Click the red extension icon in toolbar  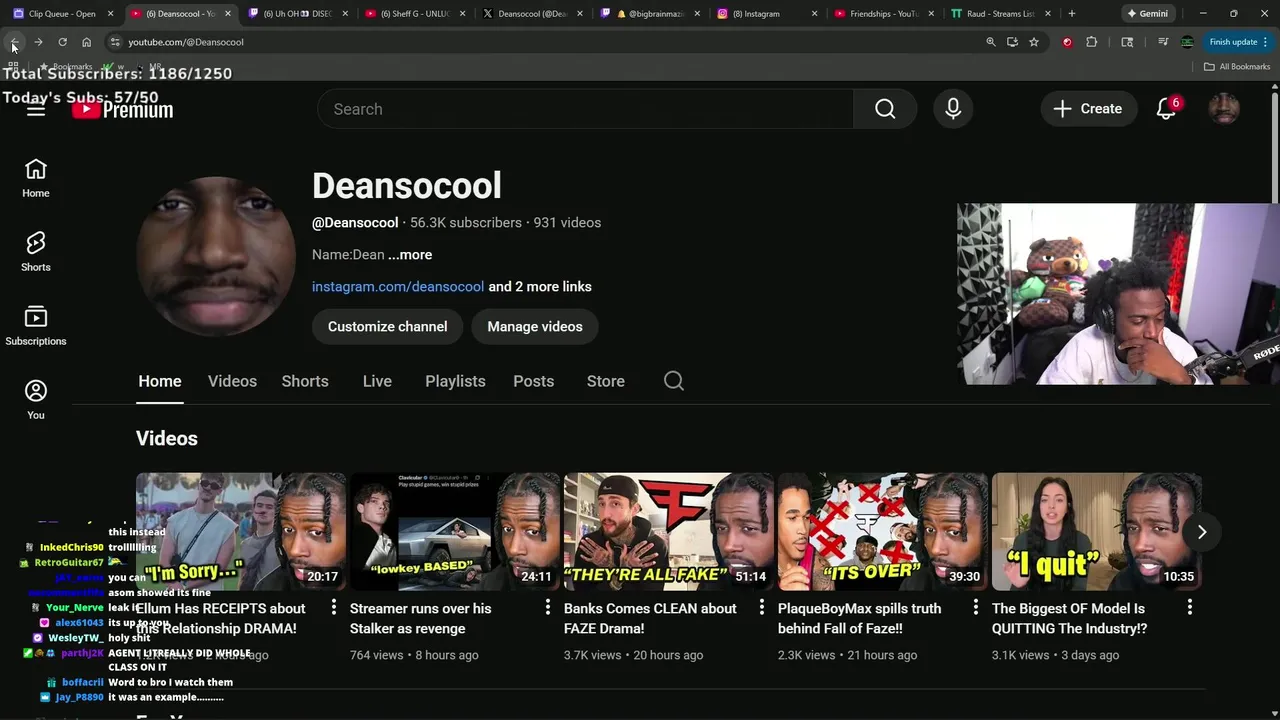[1067, 42]
